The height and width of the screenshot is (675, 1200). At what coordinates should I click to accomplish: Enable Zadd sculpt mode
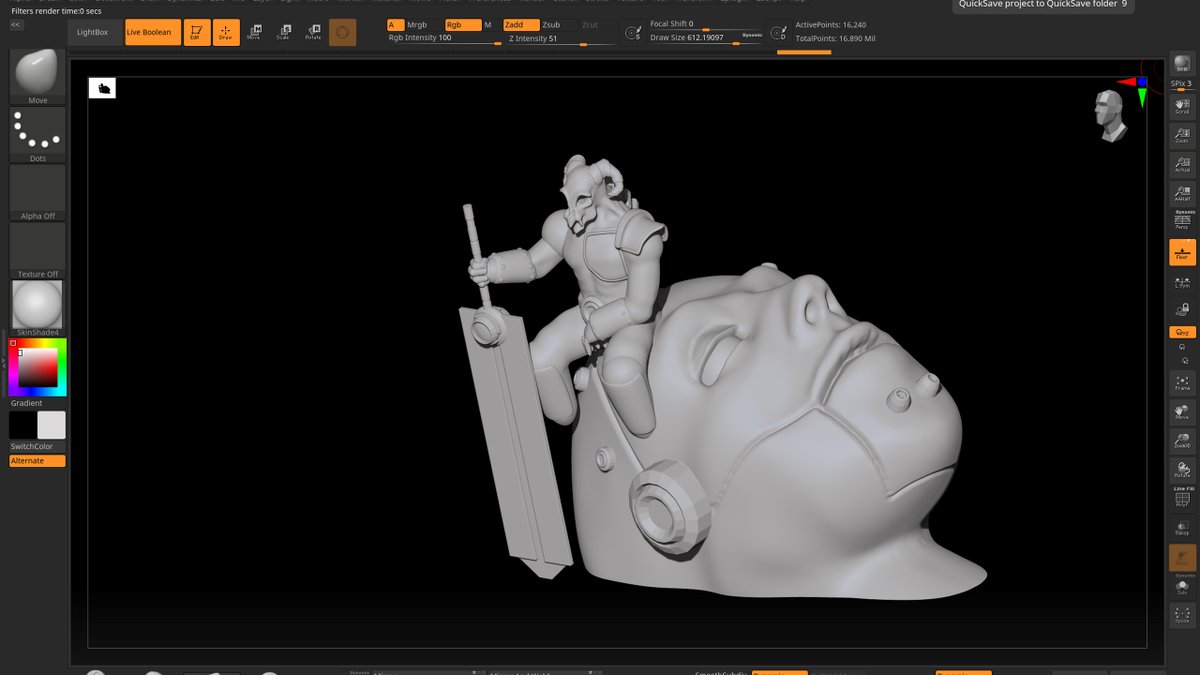click(x=521, y=24)
